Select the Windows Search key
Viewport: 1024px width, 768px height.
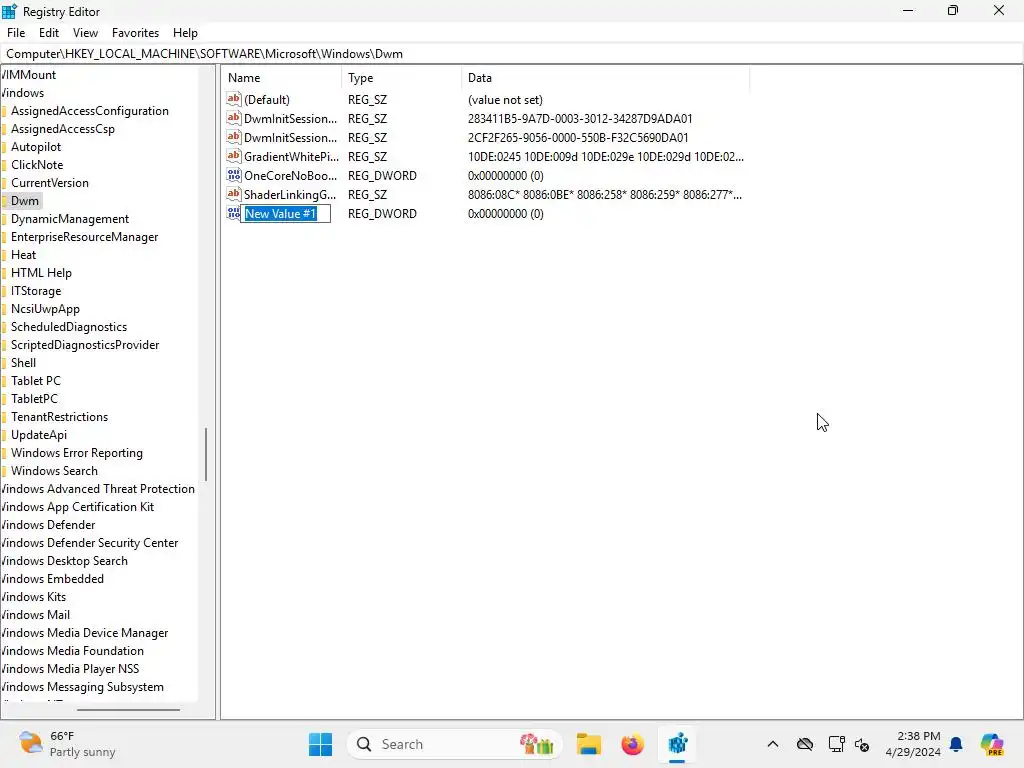(54, 471)
